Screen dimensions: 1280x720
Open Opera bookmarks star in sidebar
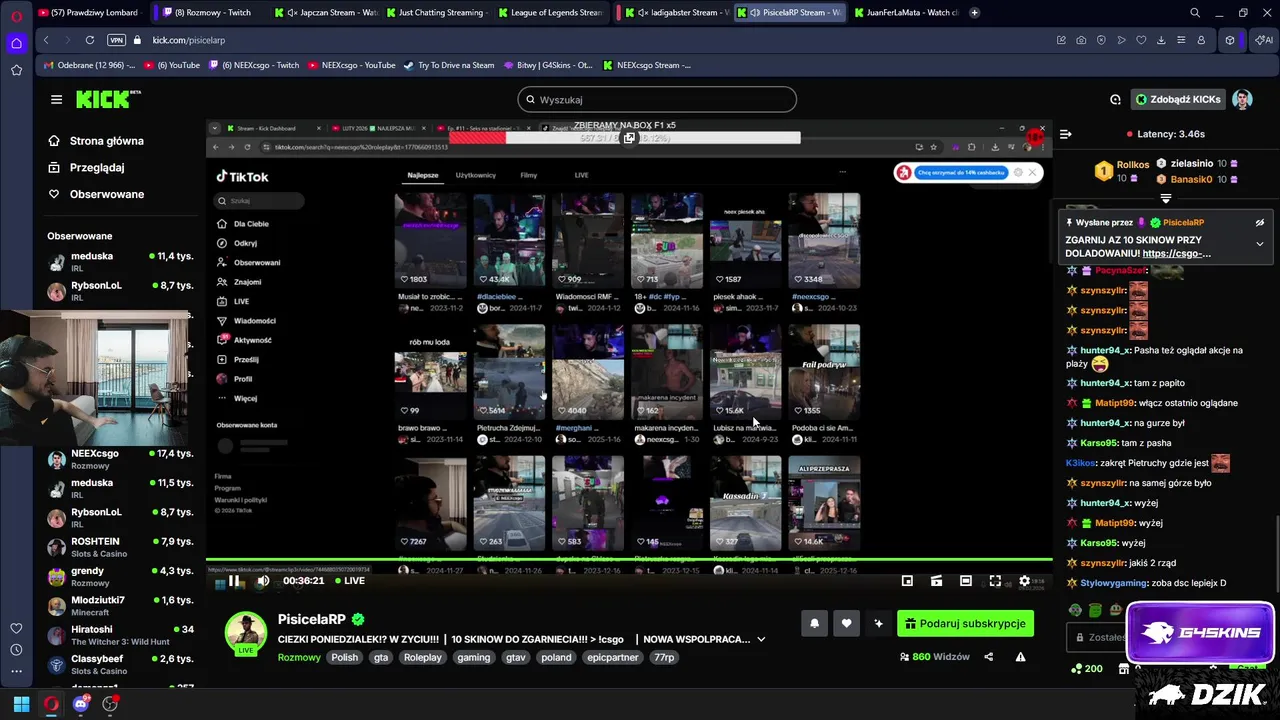[x=16, y=70]
